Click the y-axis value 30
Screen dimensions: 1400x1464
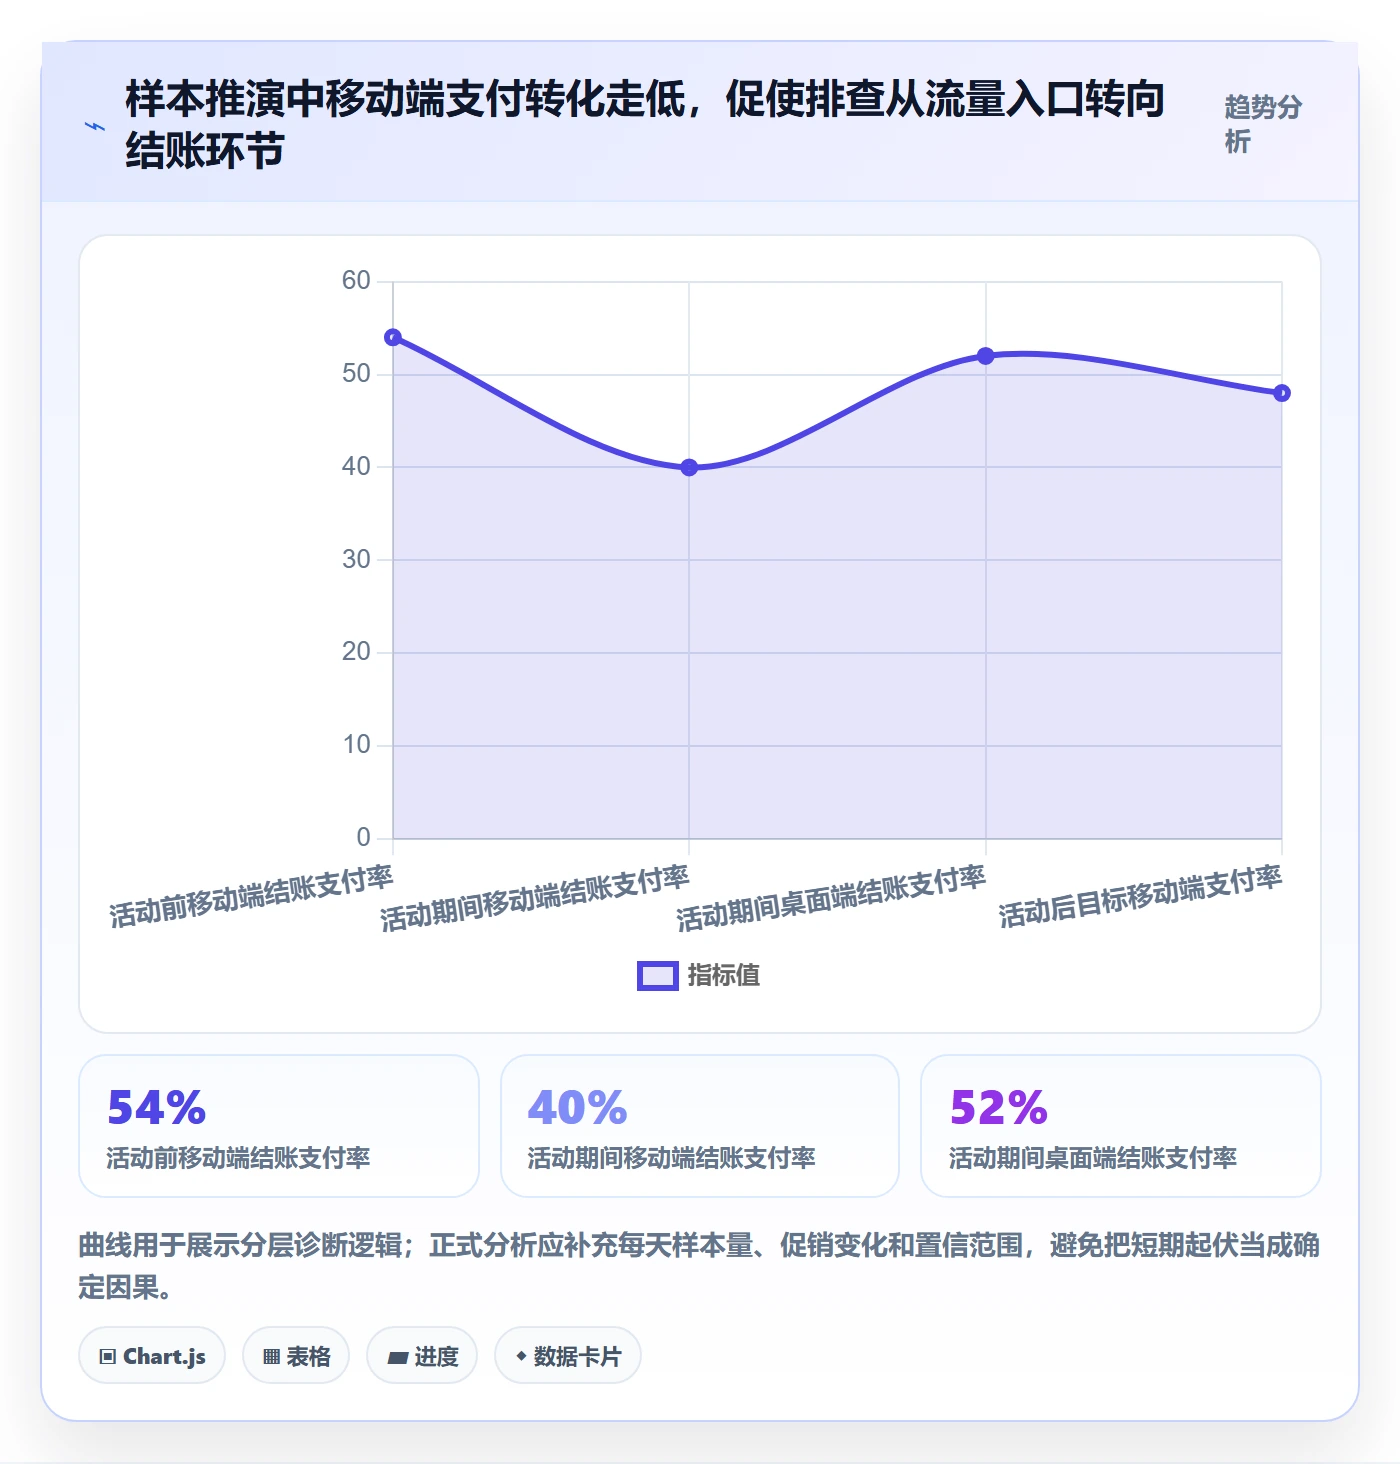(356, 559)
